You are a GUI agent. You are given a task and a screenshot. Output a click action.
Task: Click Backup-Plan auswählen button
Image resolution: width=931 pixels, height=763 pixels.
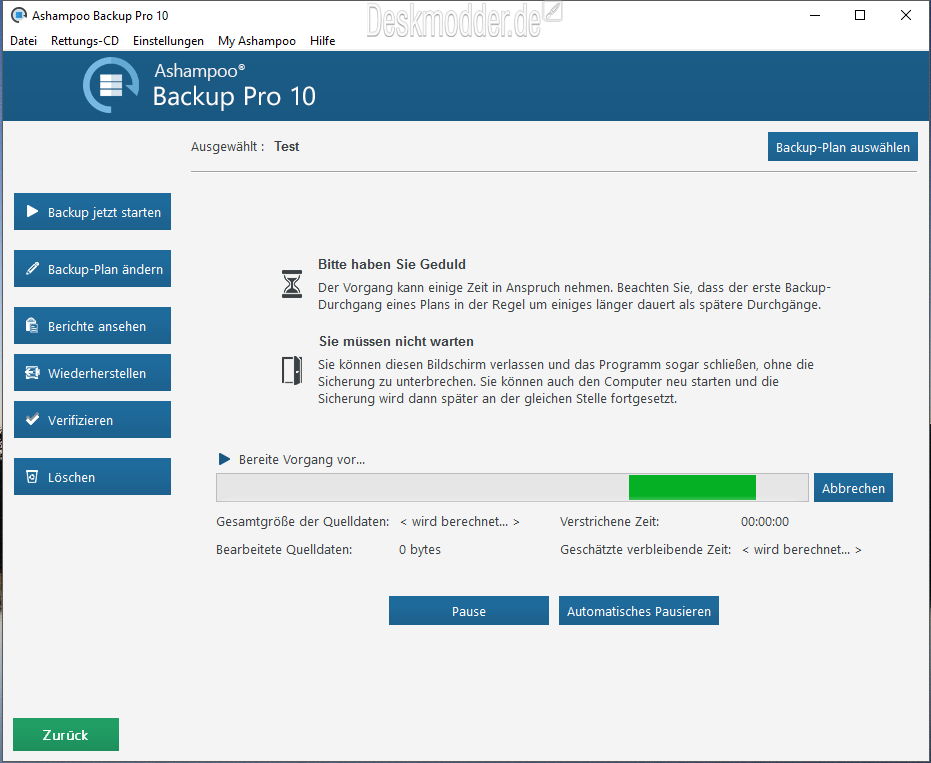click(x=843, y=147)
